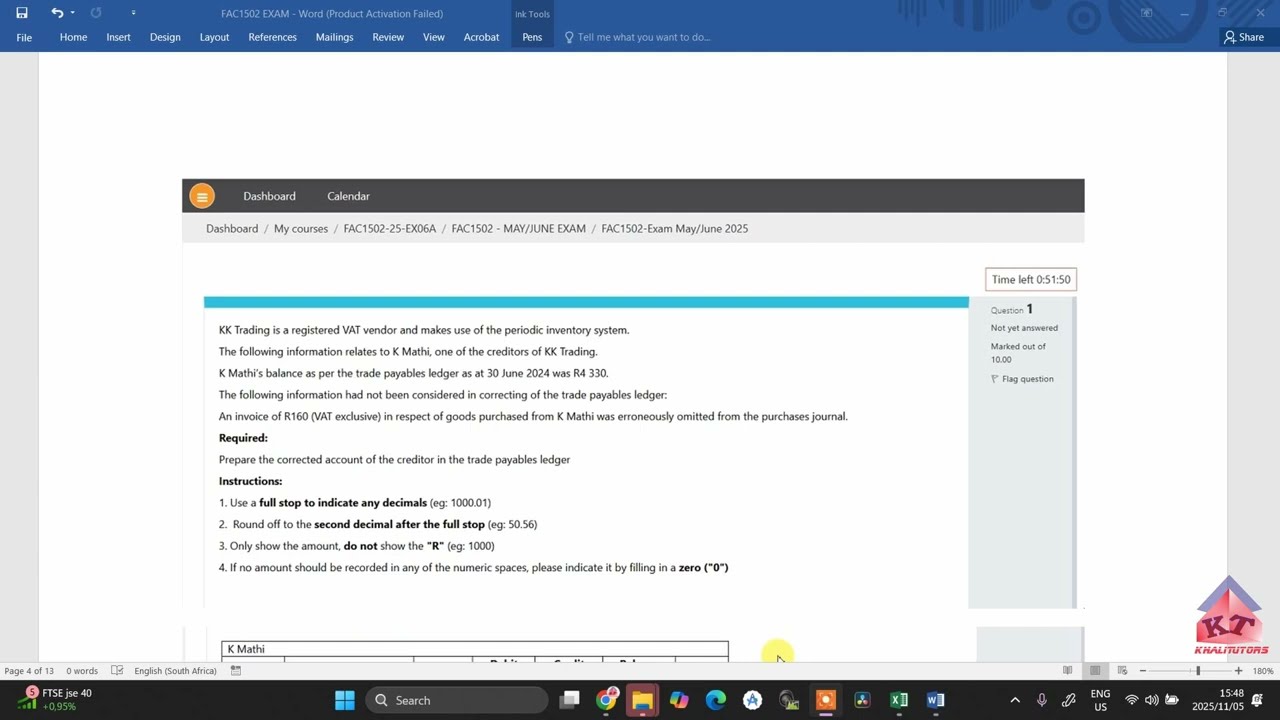The height and width of the screenshot is (720, 1280).
Task: Click the zoom in plus button
Action: click(1238, 671)
